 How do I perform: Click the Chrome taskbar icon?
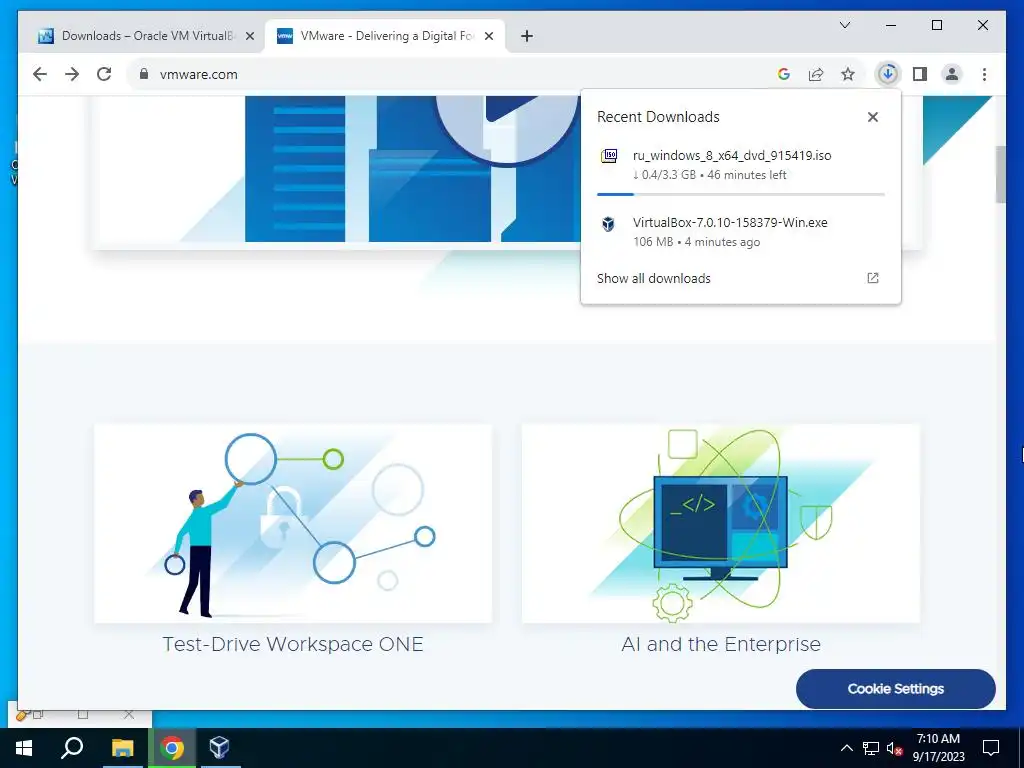point(172,748)
